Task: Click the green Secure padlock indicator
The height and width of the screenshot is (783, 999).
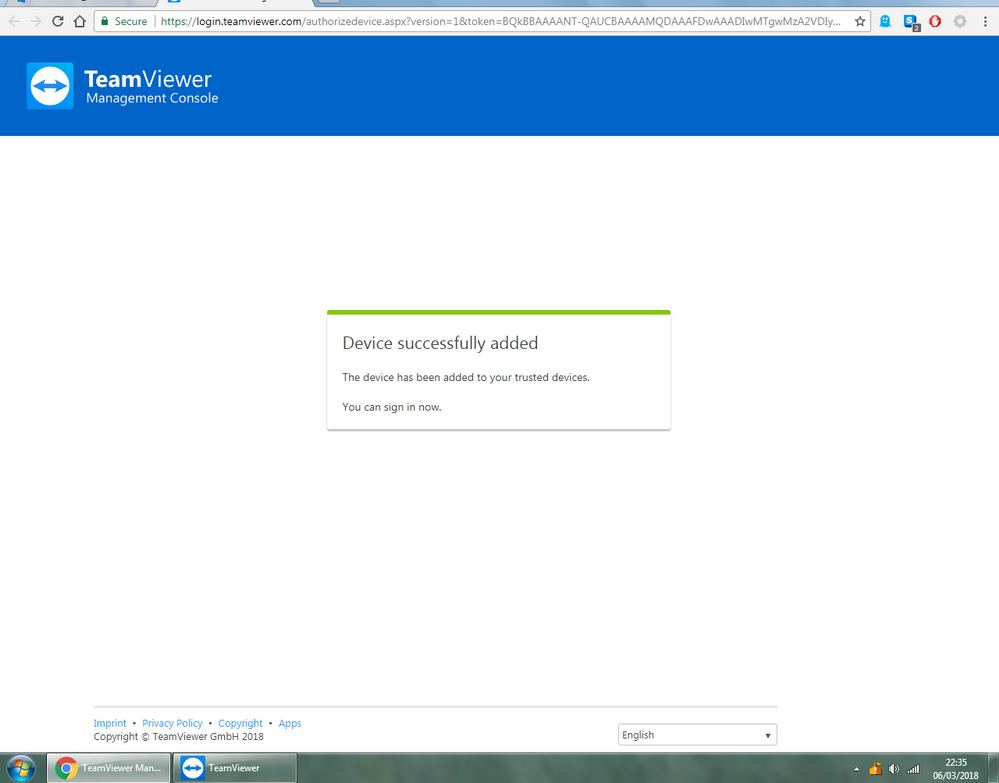Action: click(124, 21)
